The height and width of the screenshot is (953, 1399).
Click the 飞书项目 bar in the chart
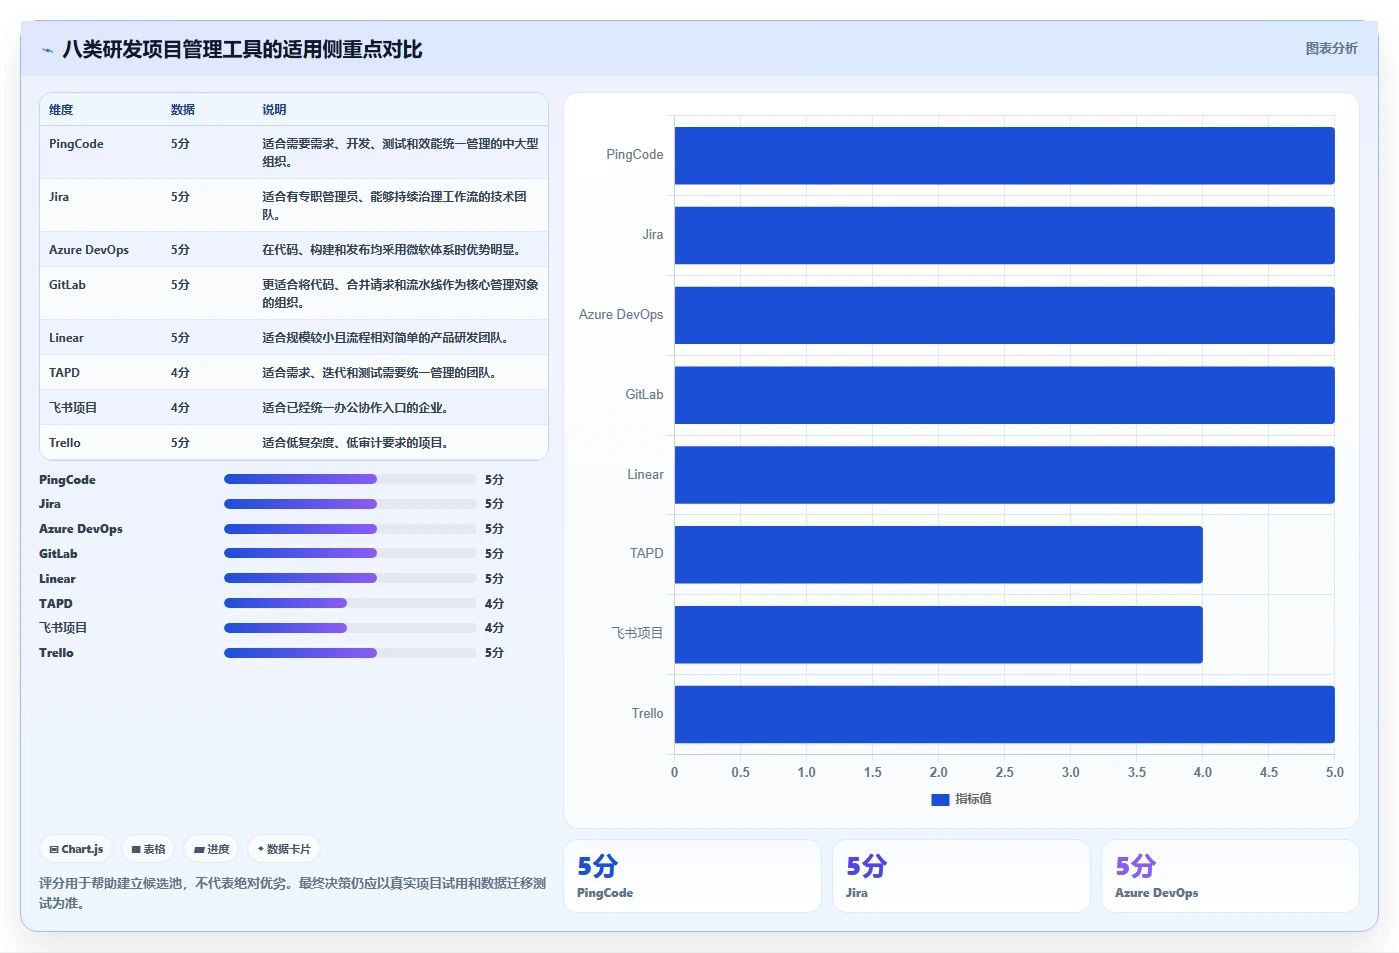tap(938, 634)
